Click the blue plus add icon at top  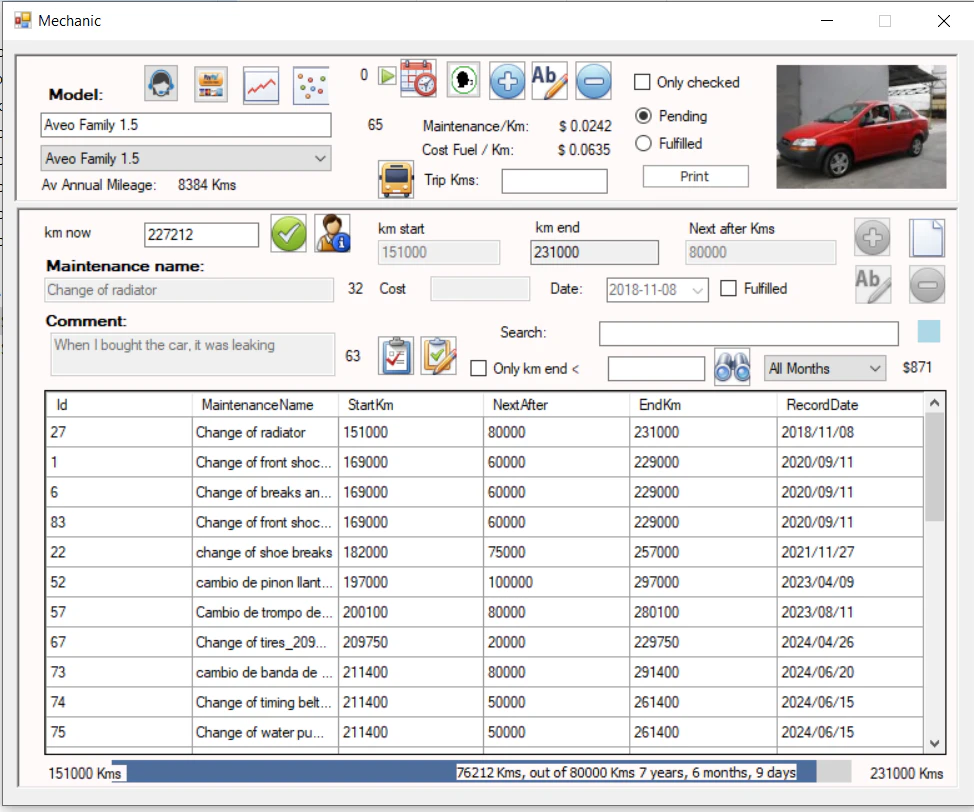[x=507, y=81]
